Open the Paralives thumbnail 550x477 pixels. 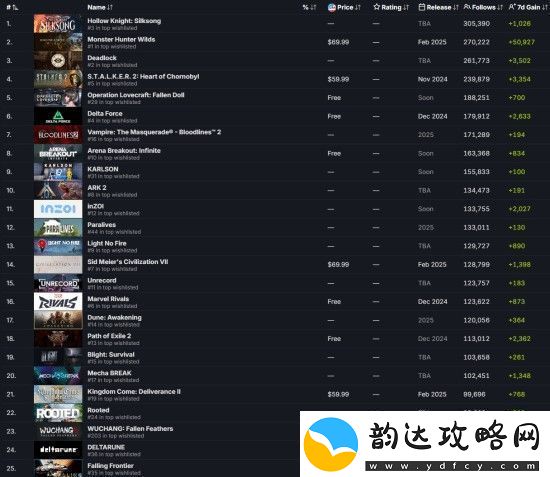pyautogui.click(x=58, y=228)
